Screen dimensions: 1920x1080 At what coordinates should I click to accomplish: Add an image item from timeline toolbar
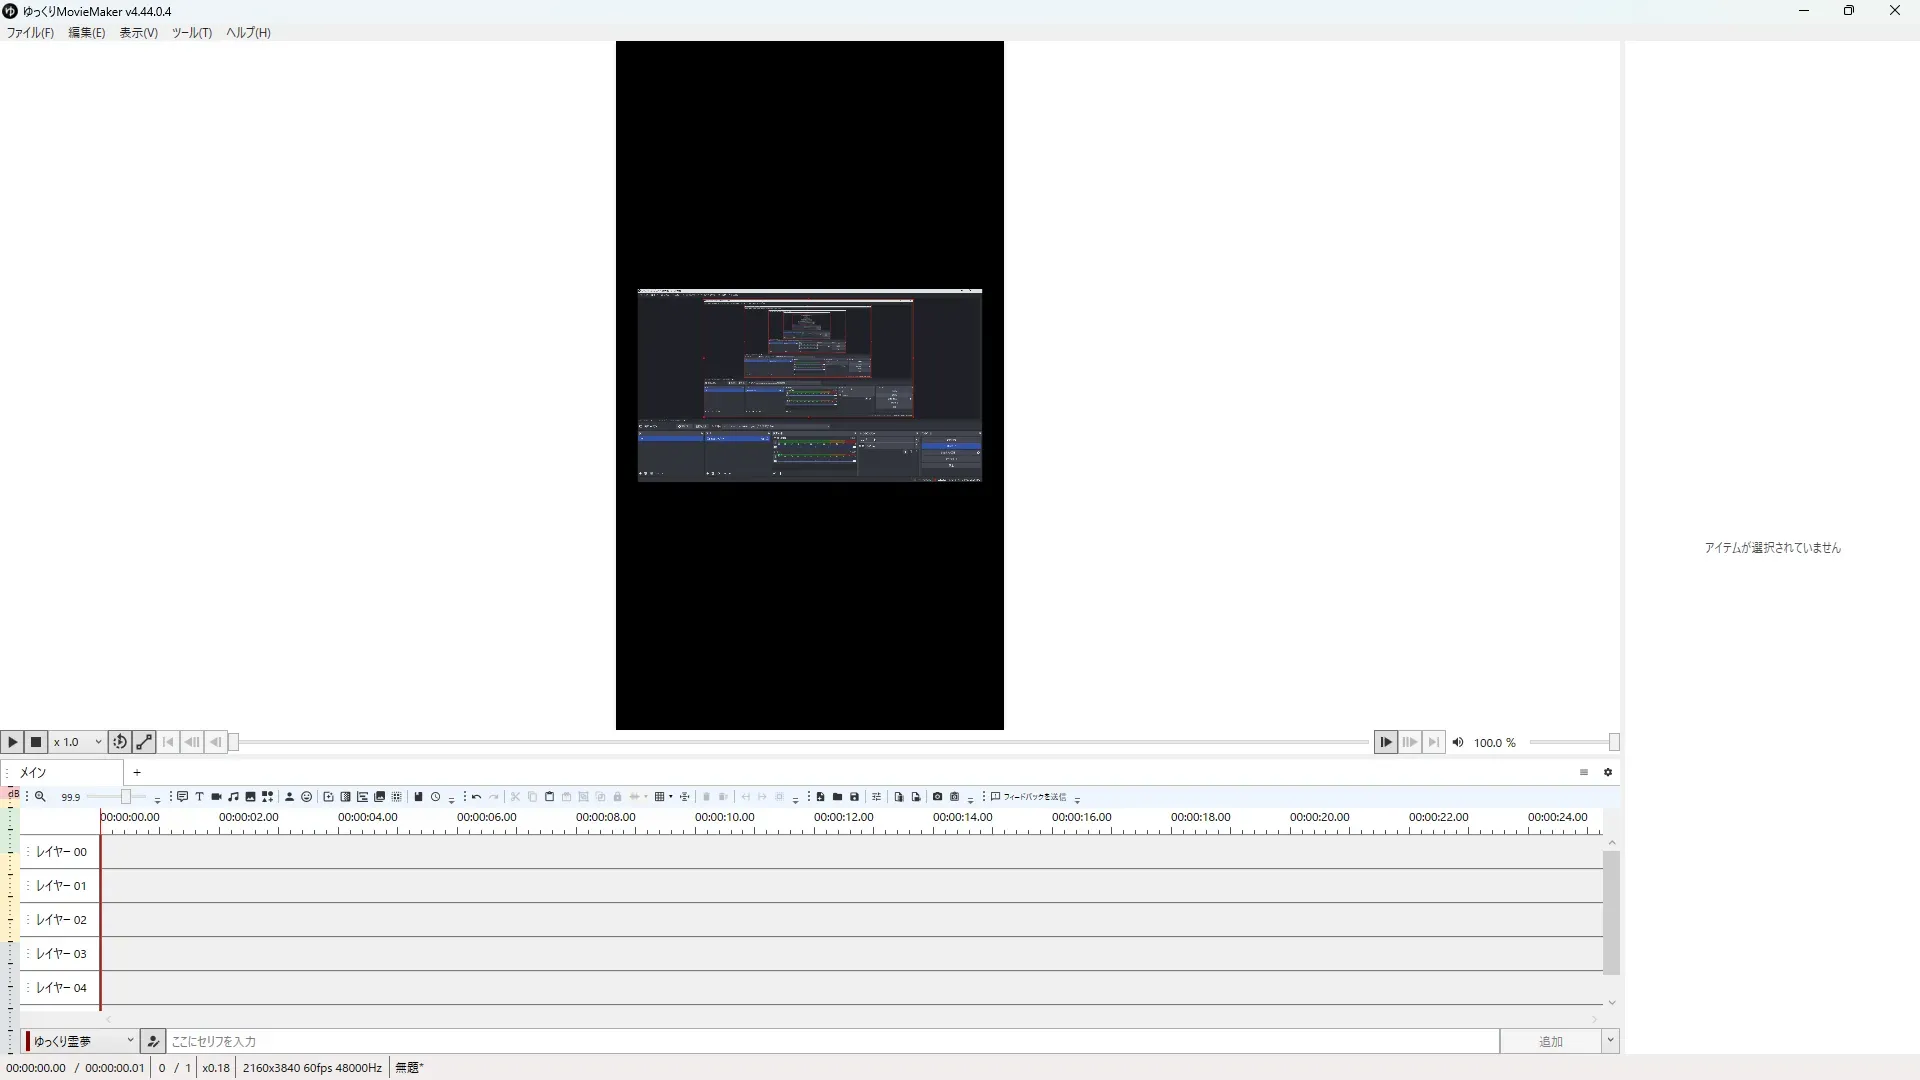(250, 797)
